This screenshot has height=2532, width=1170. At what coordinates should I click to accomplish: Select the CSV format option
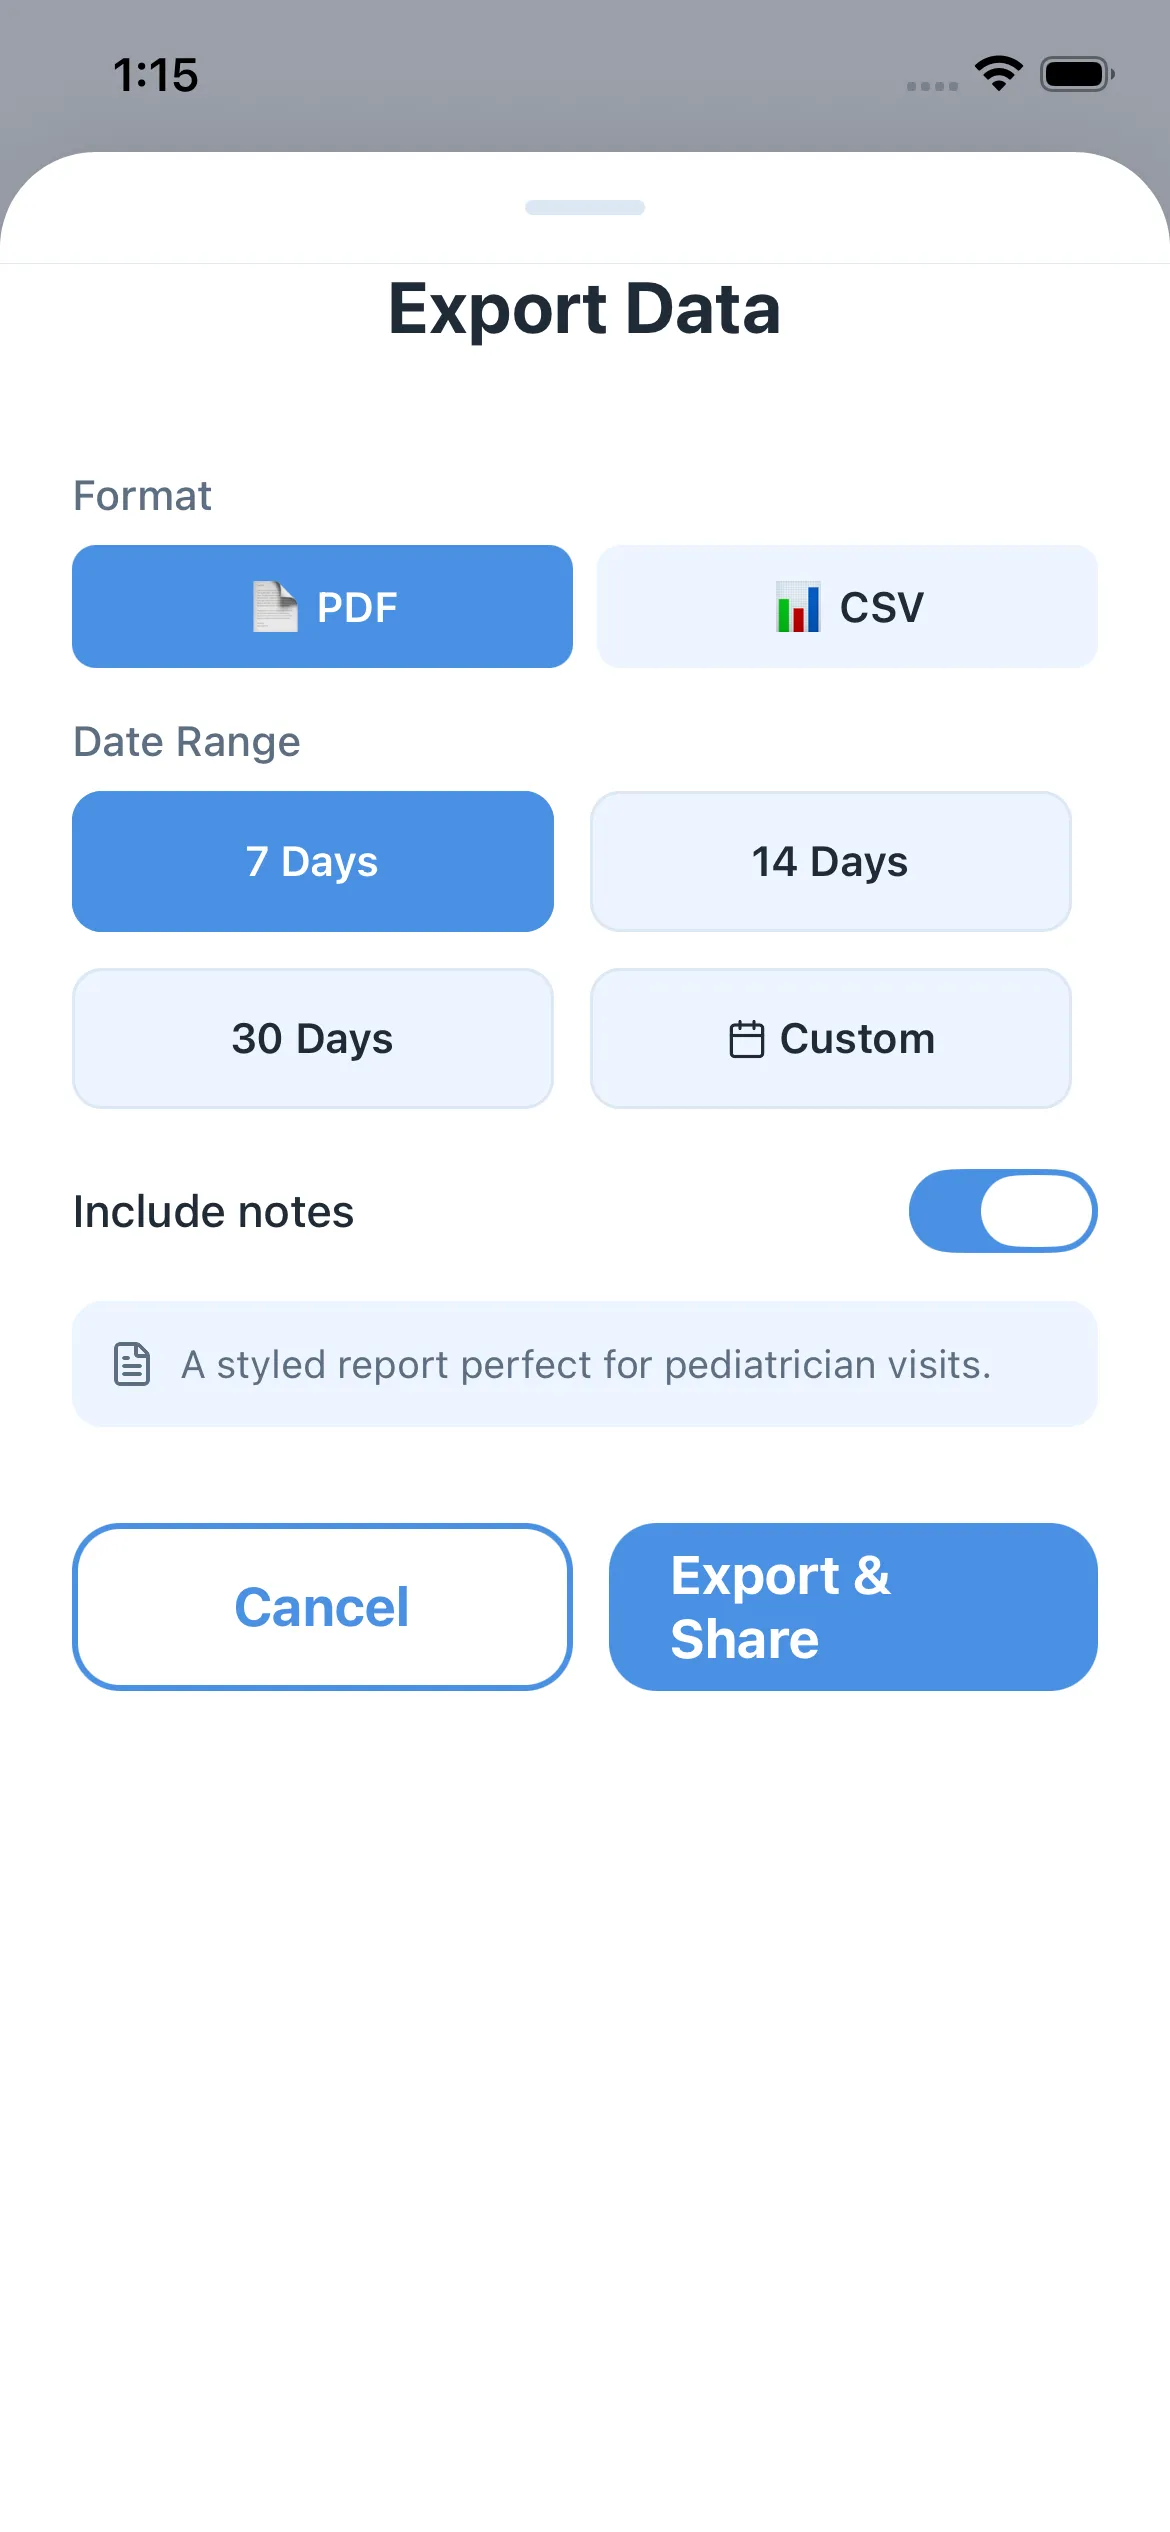tap(846, 606)
